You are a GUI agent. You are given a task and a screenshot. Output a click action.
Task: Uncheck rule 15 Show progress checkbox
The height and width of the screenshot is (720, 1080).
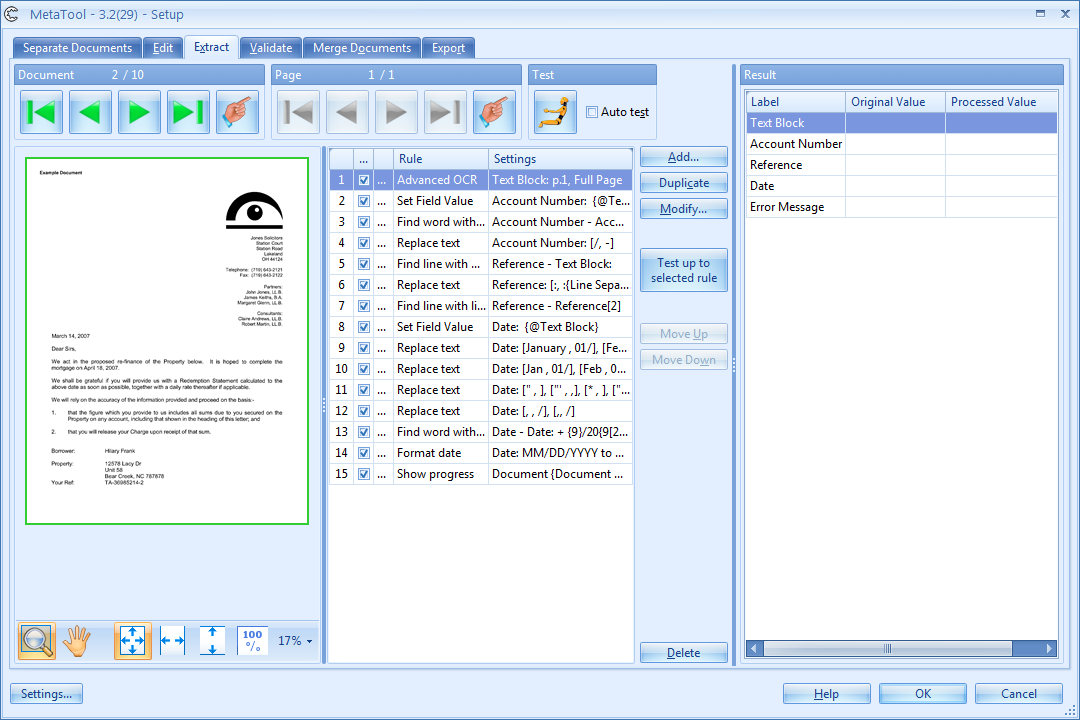coord(364,474)
